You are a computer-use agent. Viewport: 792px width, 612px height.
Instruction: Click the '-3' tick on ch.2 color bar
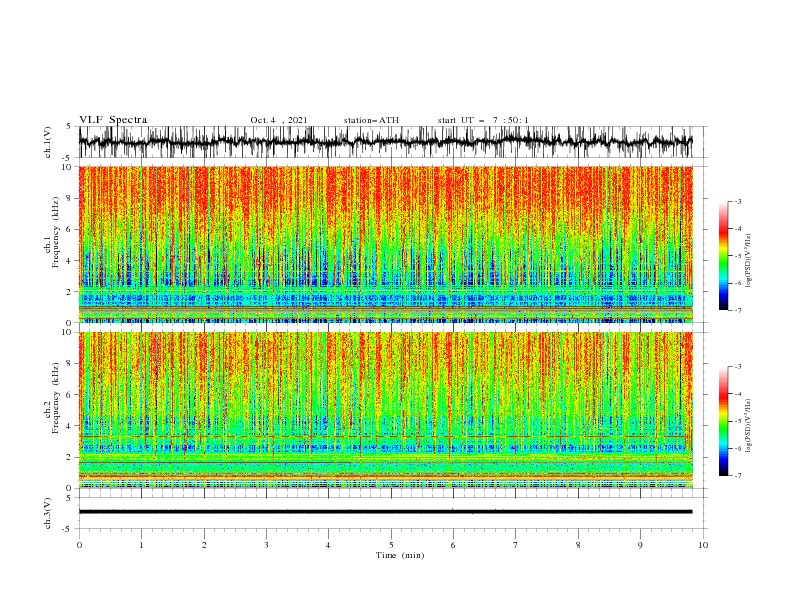pos(737,367)
